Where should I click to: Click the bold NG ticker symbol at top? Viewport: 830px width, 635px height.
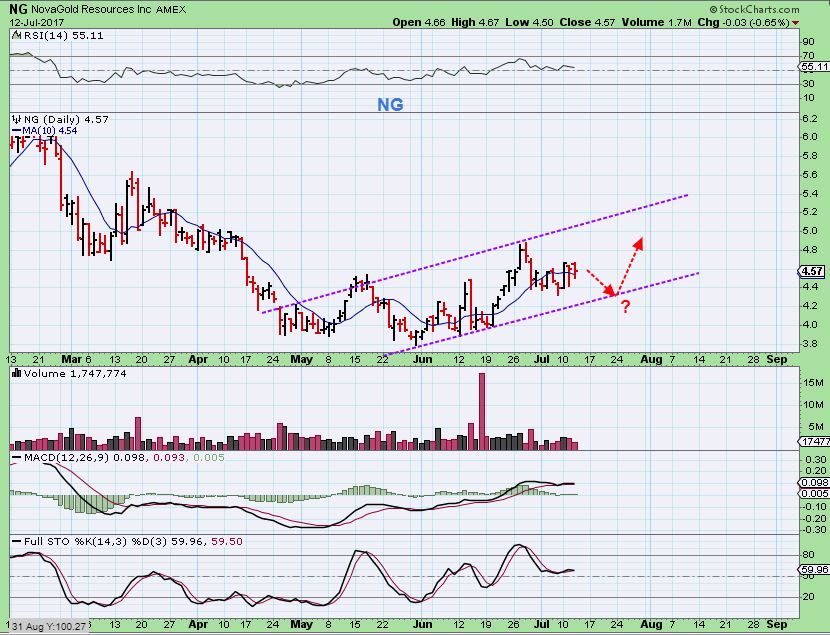pos(18,9)
